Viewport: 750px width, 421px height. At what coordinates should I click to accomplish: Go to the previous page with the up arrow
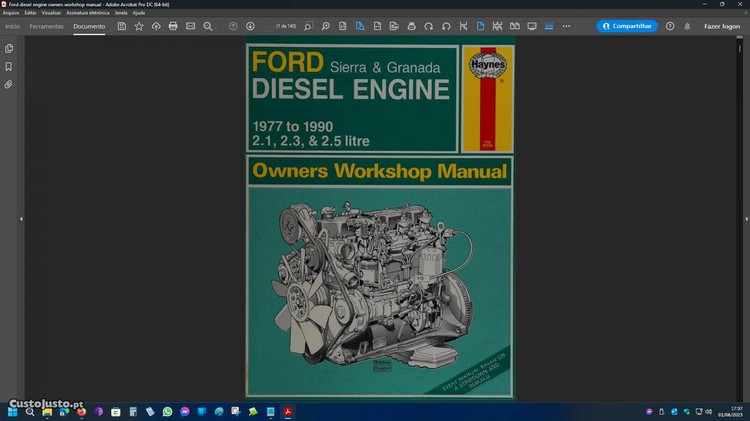click(233, 26)
